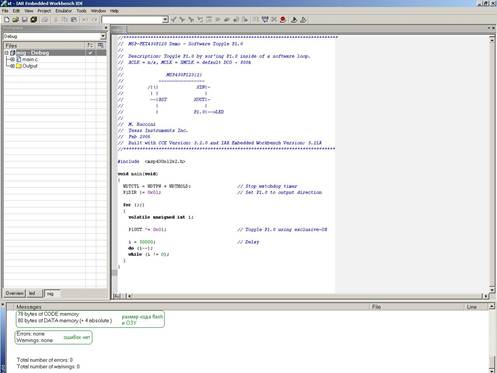Click 'Total number of warnings: 0' message

pyautogui.click(x=48, y=367)
